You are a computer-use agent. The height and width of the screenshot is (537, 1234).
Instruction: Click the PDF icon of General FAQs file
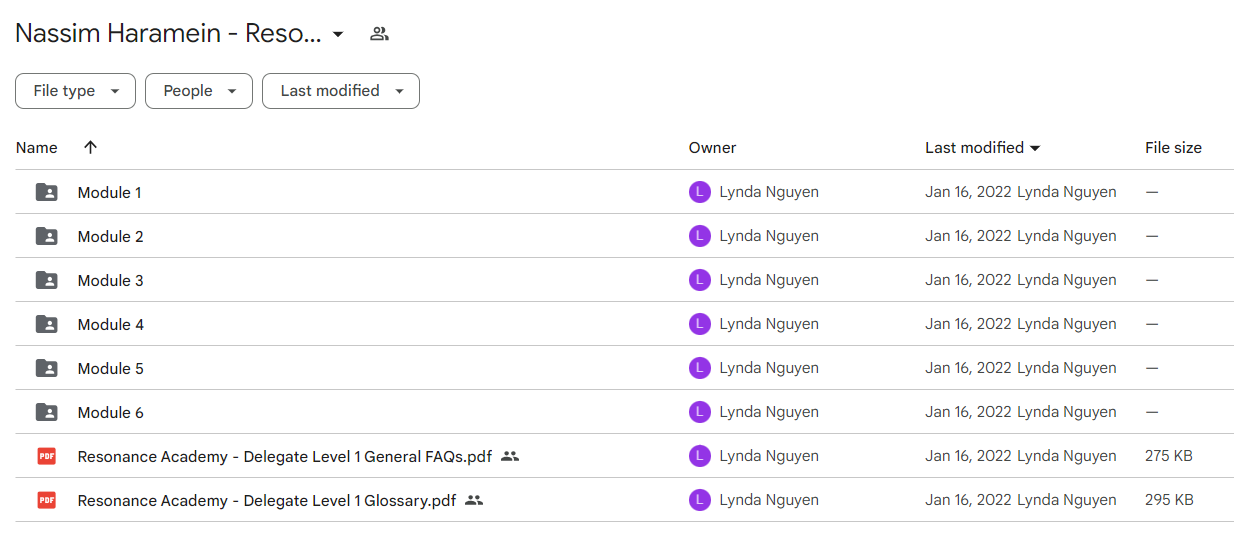[46, 456]
